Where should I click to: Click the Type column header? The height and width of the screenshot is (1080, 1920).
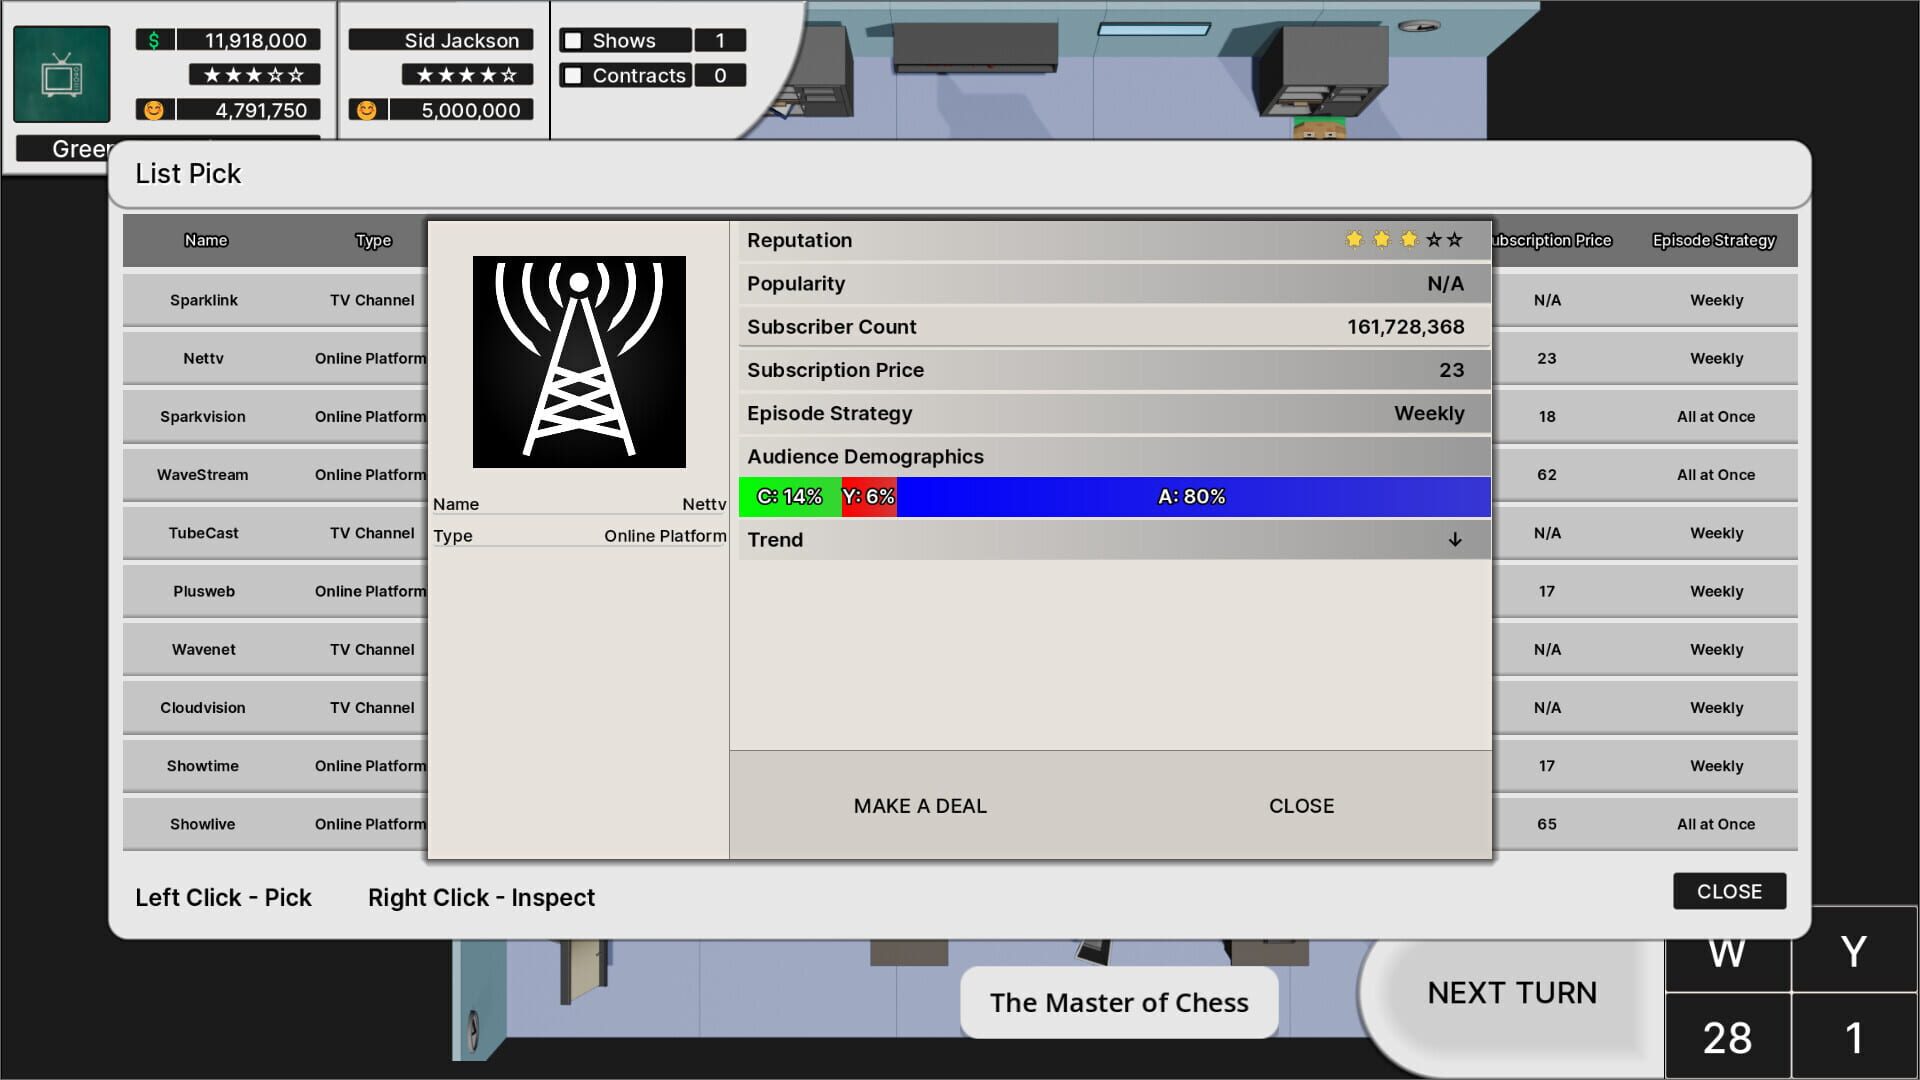click(372, 240)
